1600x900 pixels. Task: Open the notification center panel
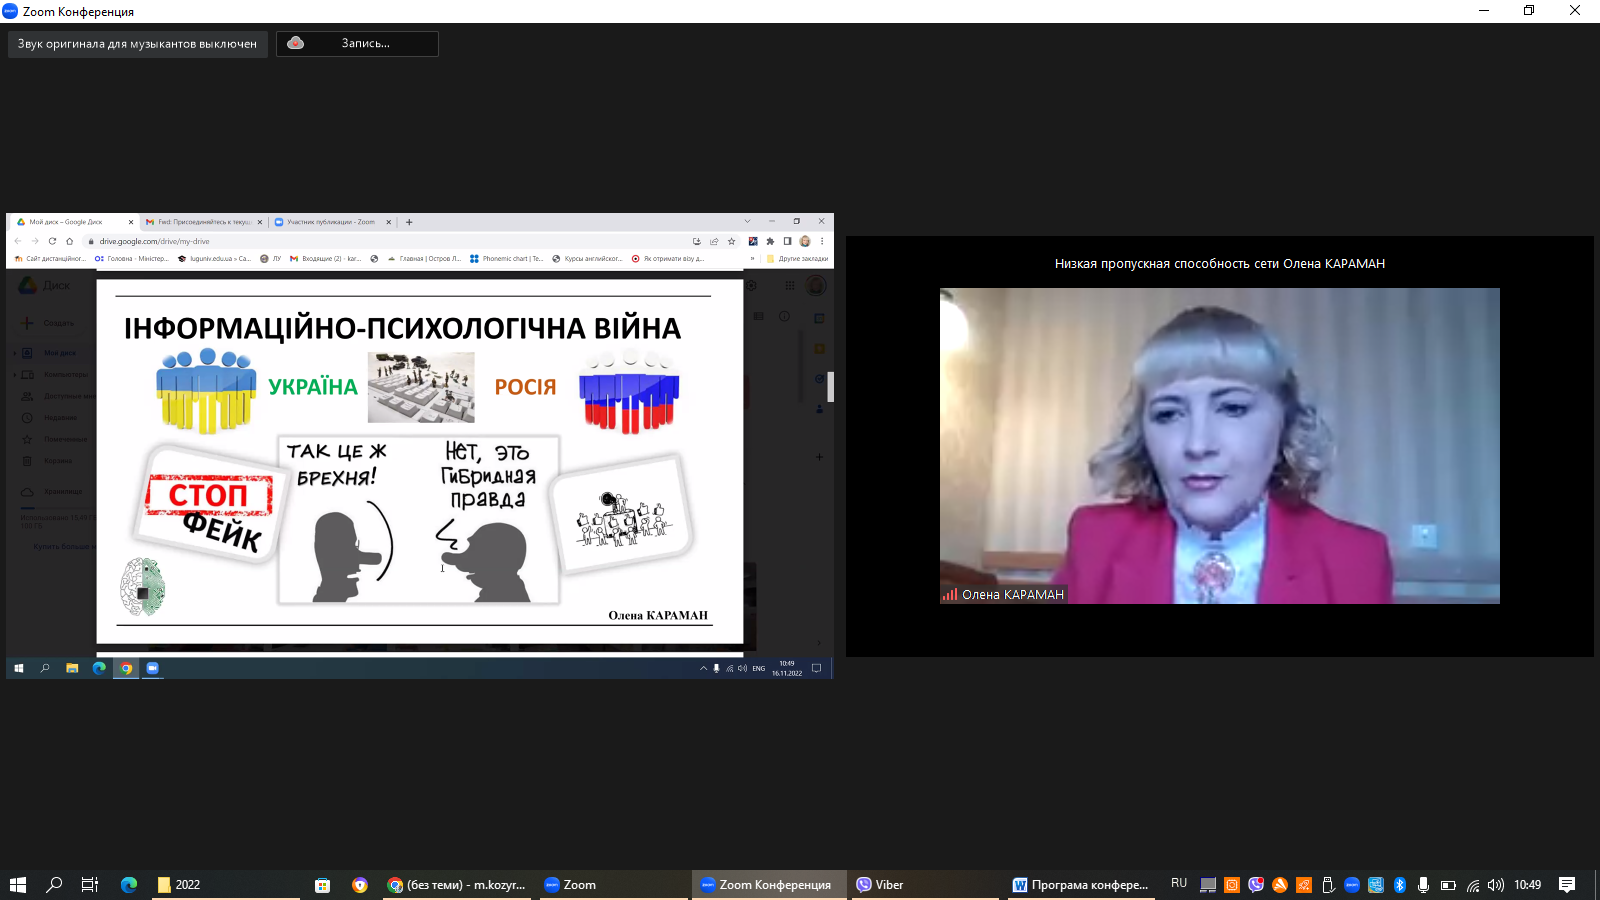(x=1567, y=885)
